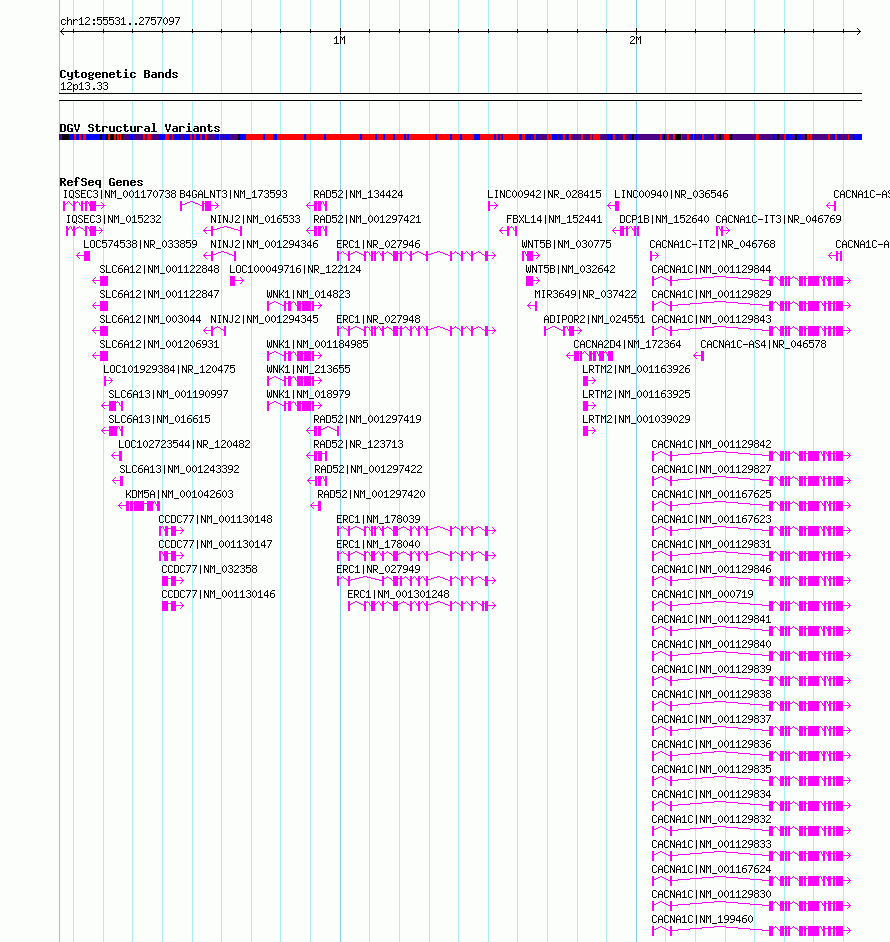Screen dimensions: 890x942
Task: Open the Cytogenetic Bands track title
Action: [x=118, y=74]
